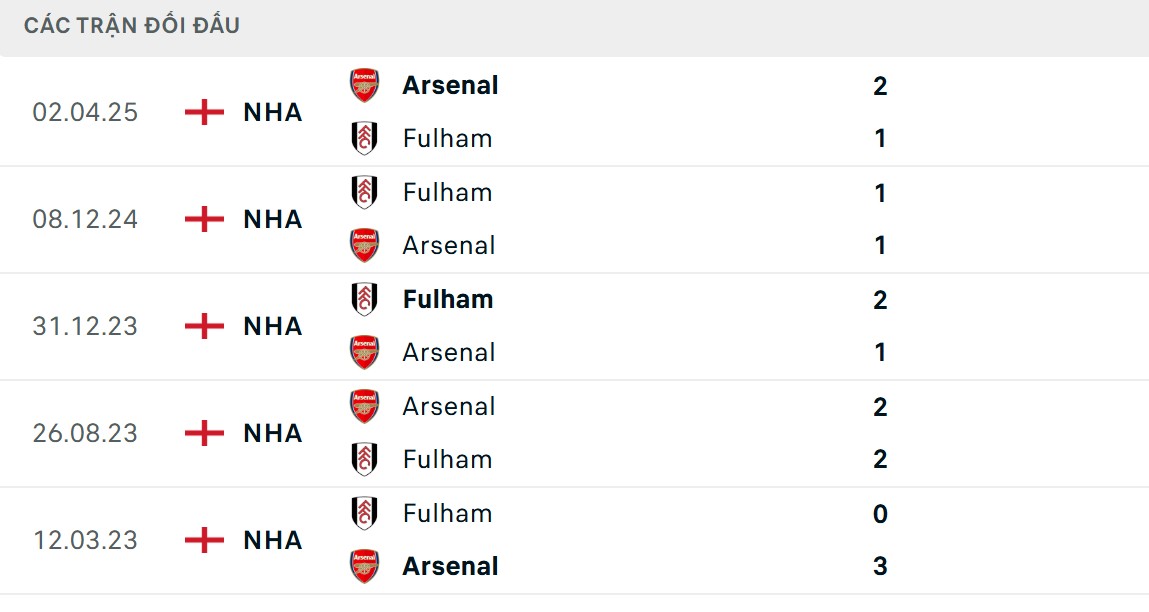
Task: Click England flag beside 31.12.23 date
Action: click(x=204, y=326)
